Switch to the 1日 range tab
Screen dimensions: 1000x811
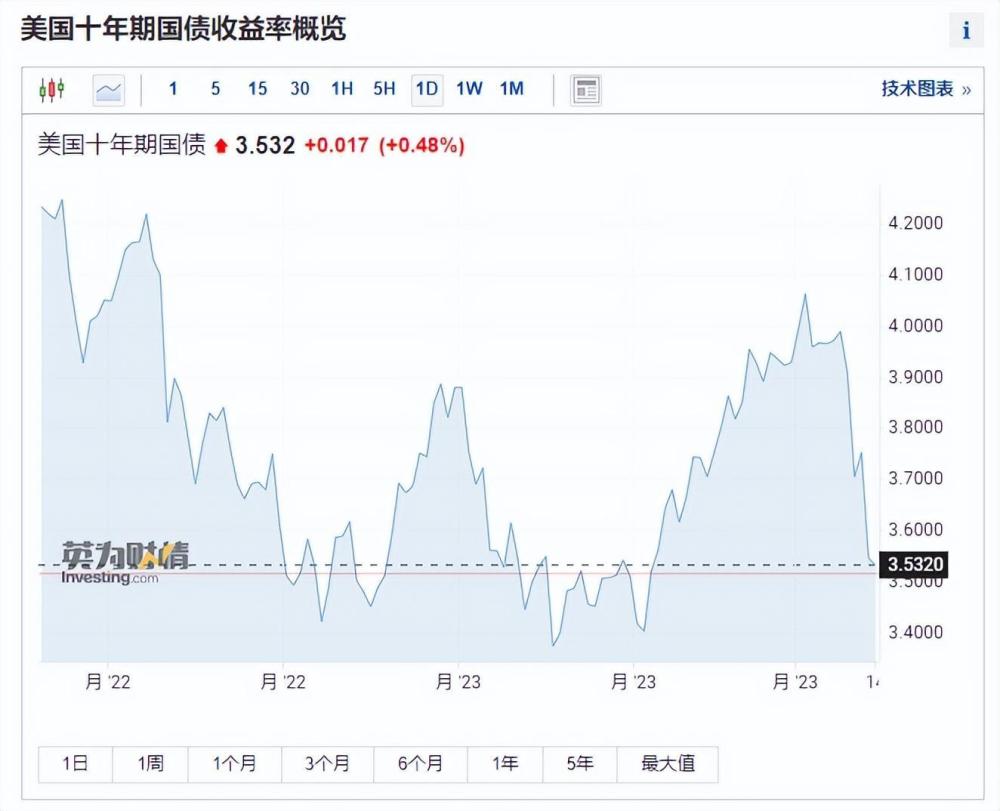[75, 763]
